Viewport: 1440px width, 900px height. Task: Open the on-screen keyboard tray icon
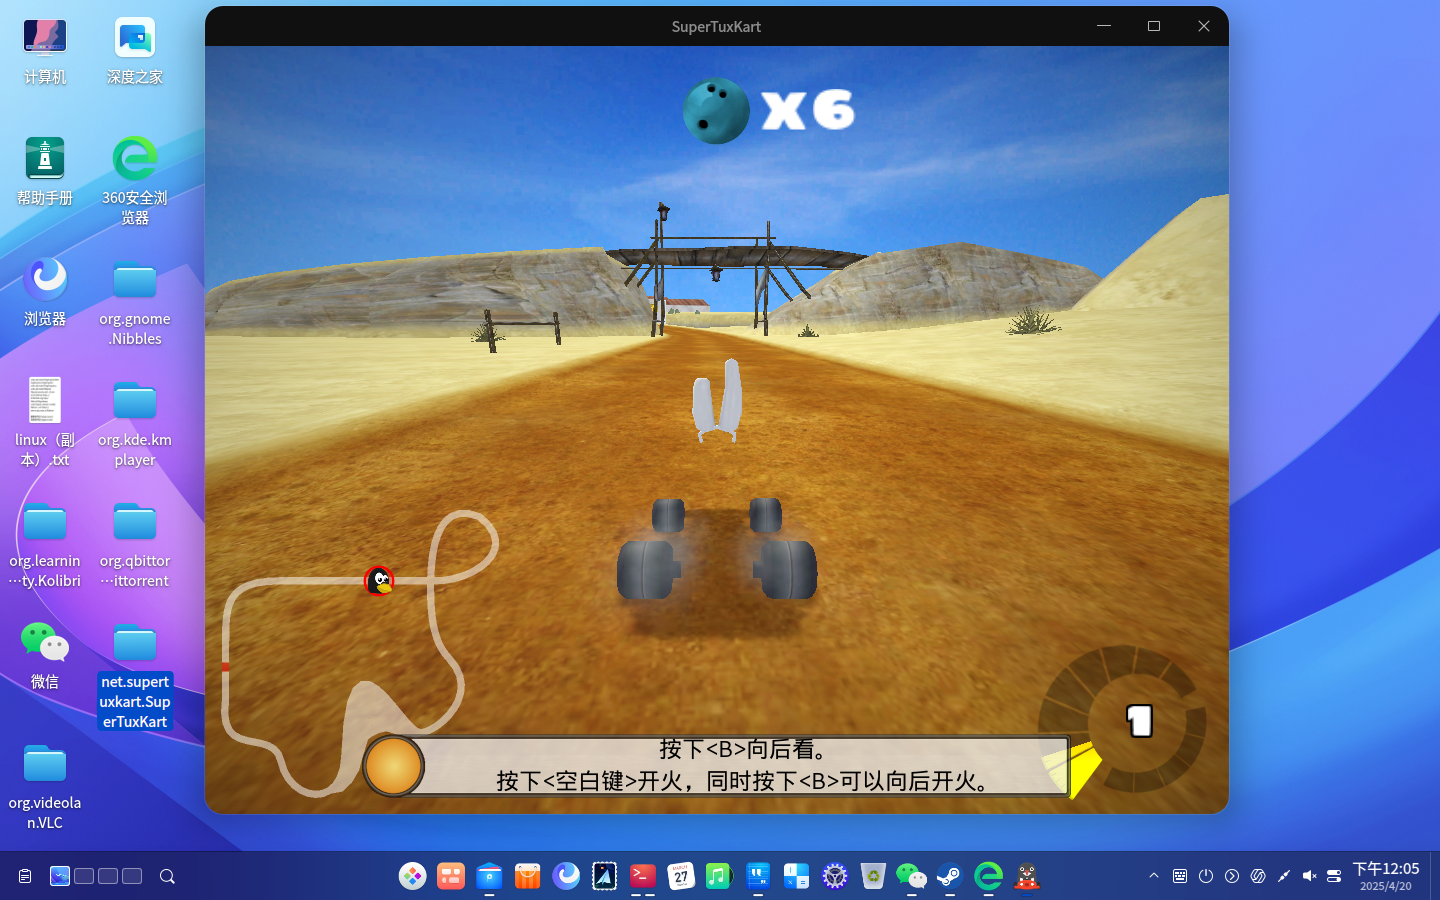(1180, 876)
